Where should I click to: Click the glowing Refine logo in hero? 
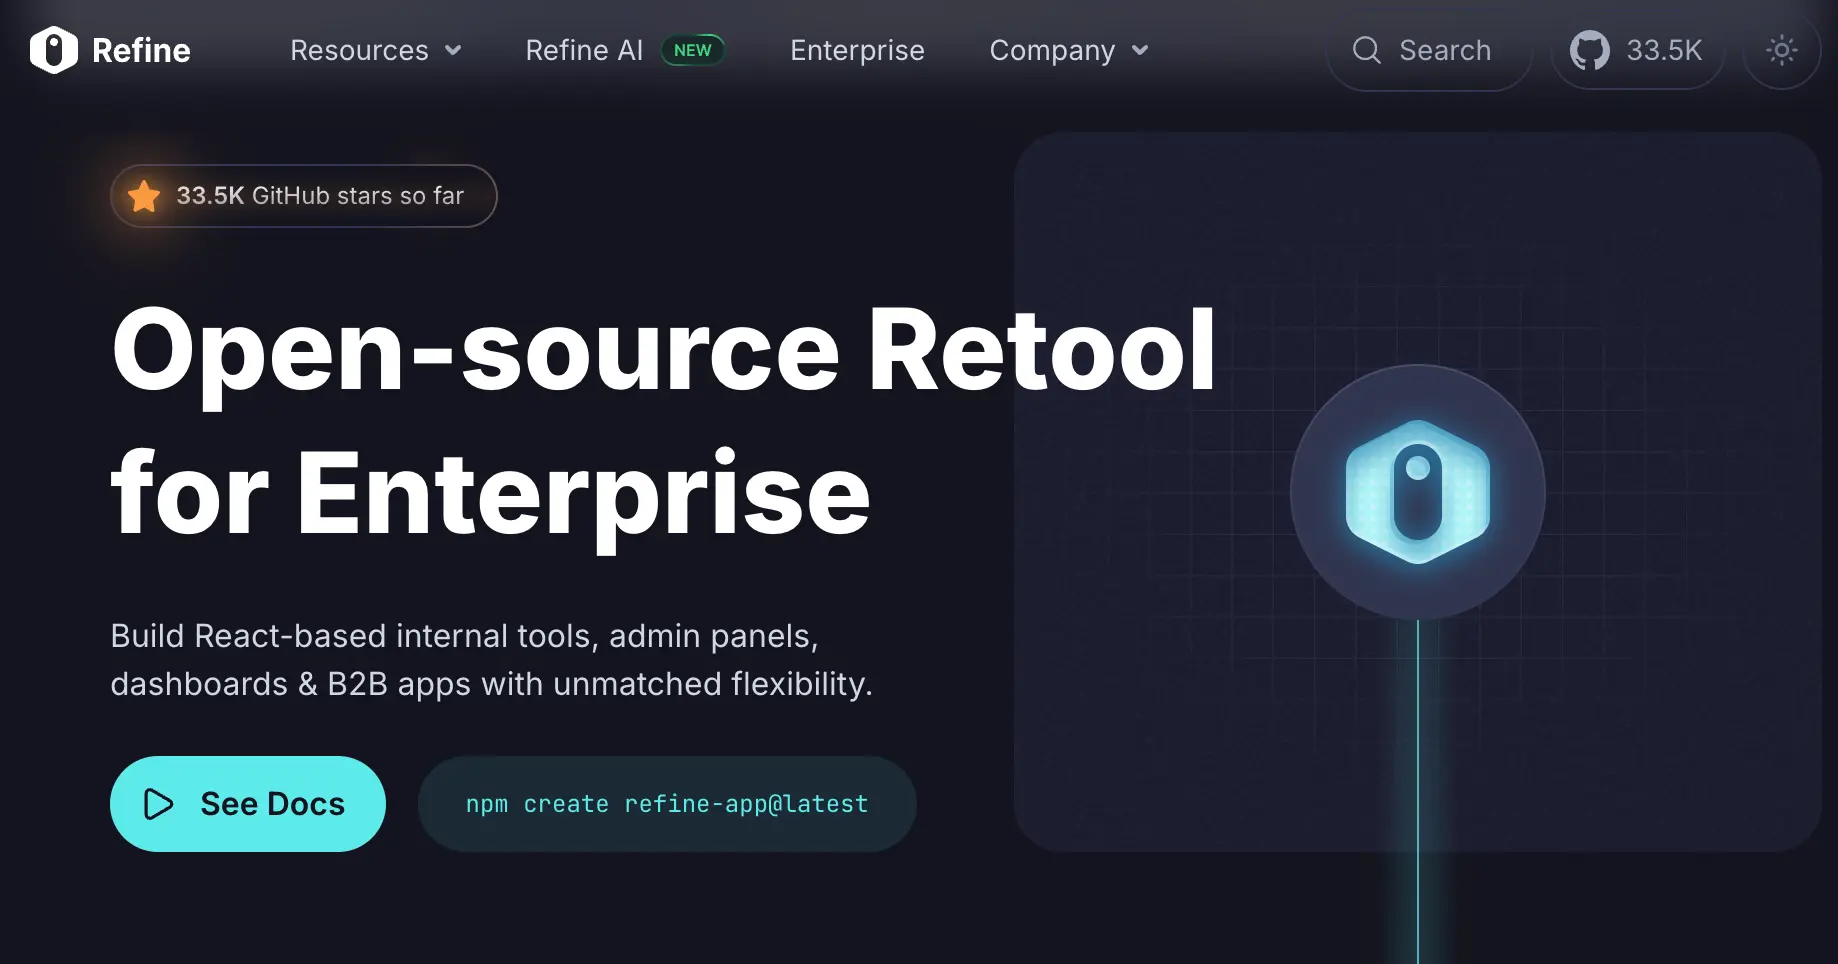tap(1417, 492)
